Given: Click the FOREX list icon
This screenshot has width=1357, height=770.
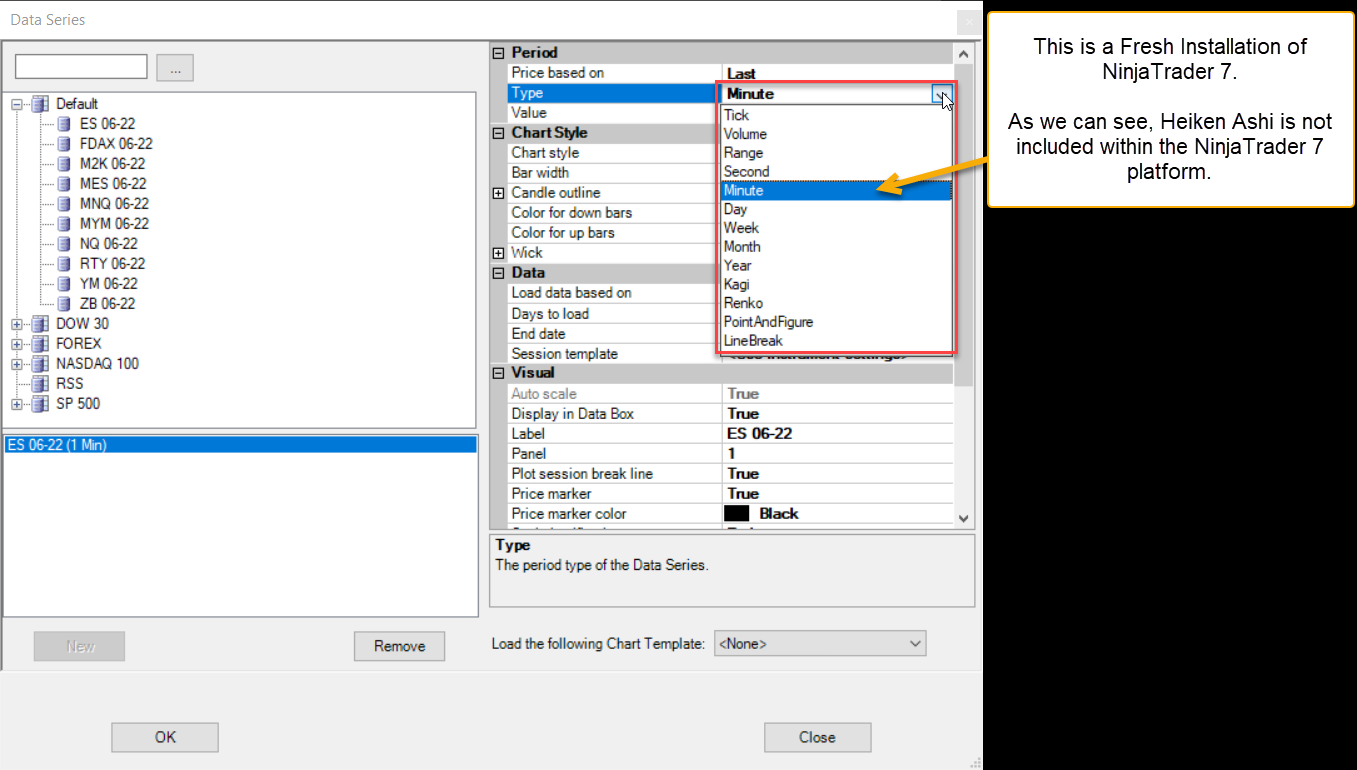Looking at the screenshot, I should coord(40,344).
